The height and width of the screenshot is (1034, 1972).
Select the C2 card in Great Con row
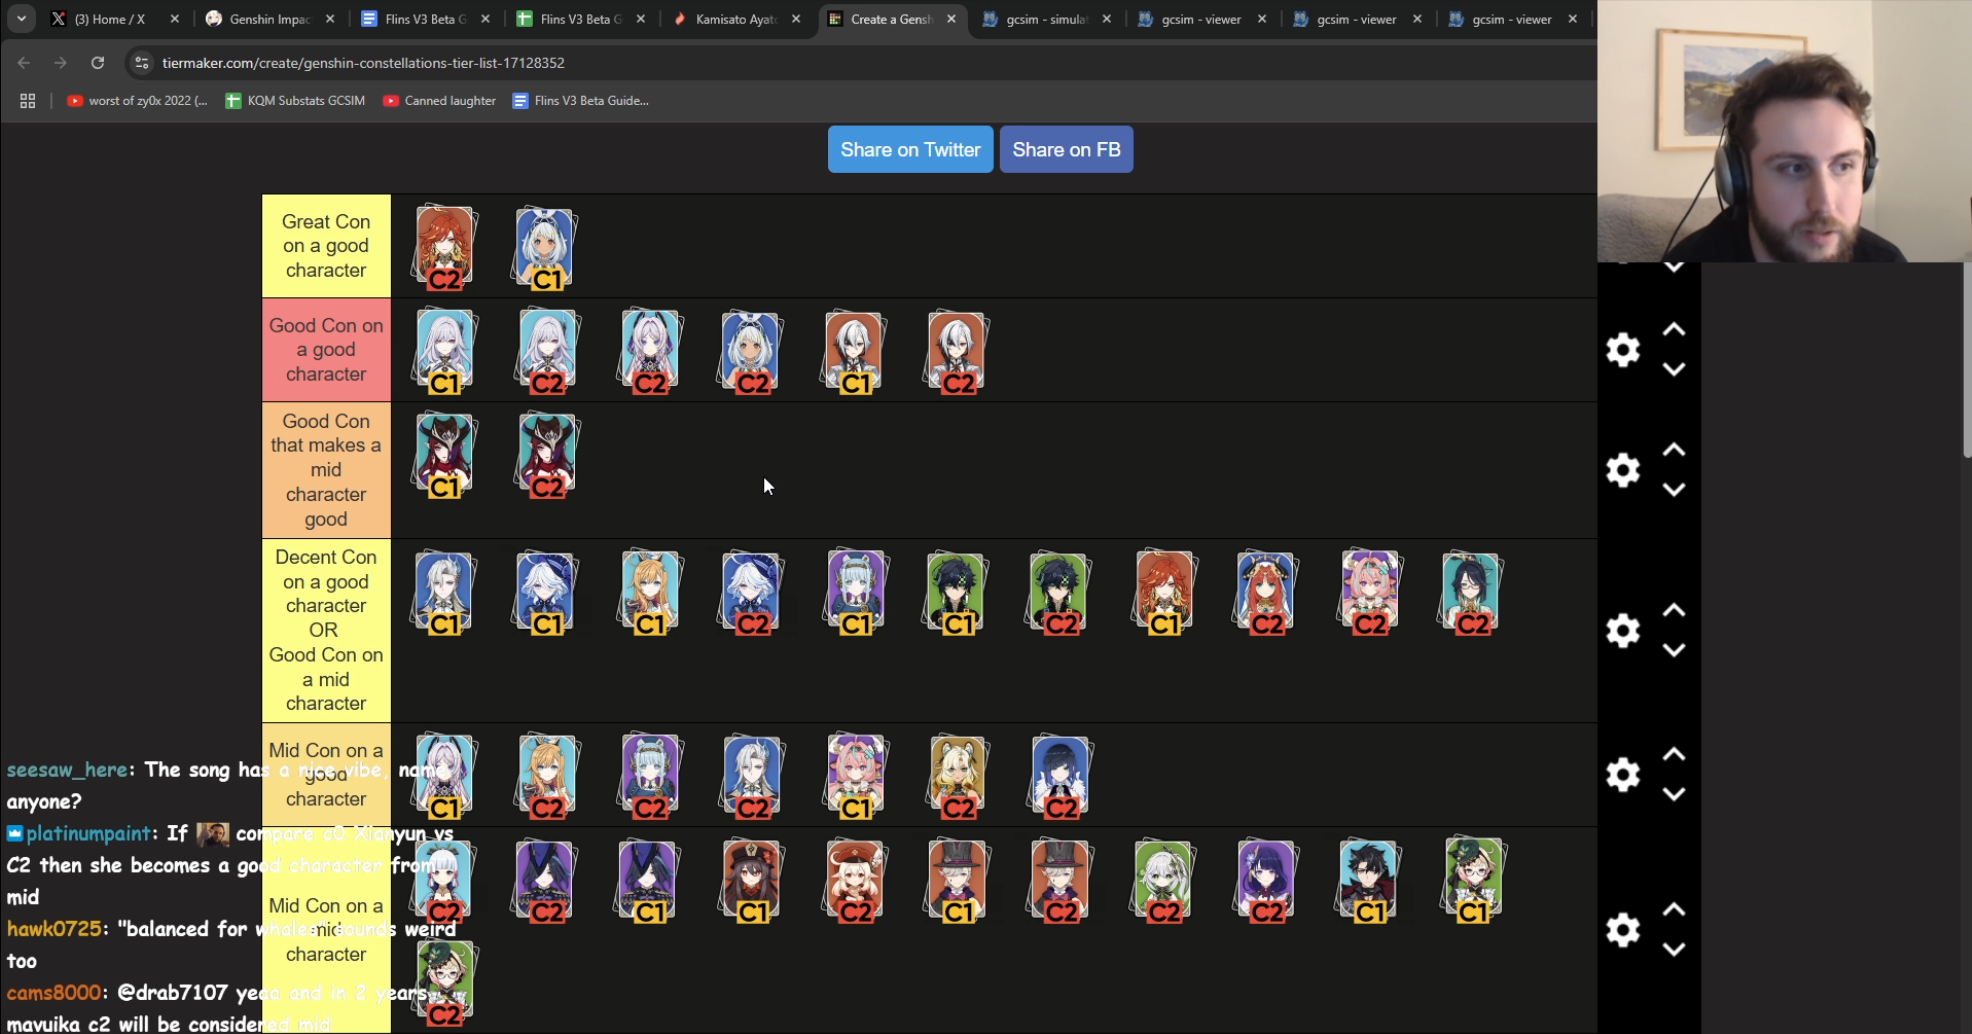[444, 248]
